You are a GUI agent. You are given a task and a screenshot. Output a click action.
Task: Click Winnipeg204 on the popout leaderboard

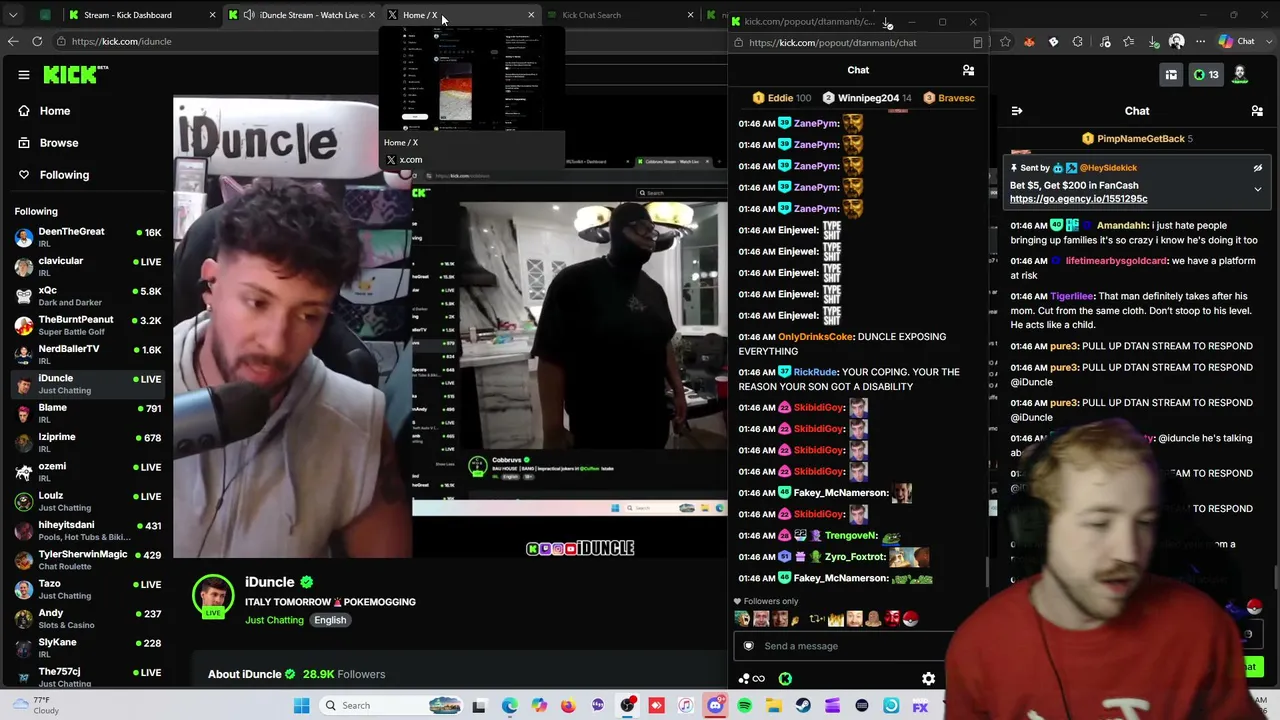pos(866,98)
